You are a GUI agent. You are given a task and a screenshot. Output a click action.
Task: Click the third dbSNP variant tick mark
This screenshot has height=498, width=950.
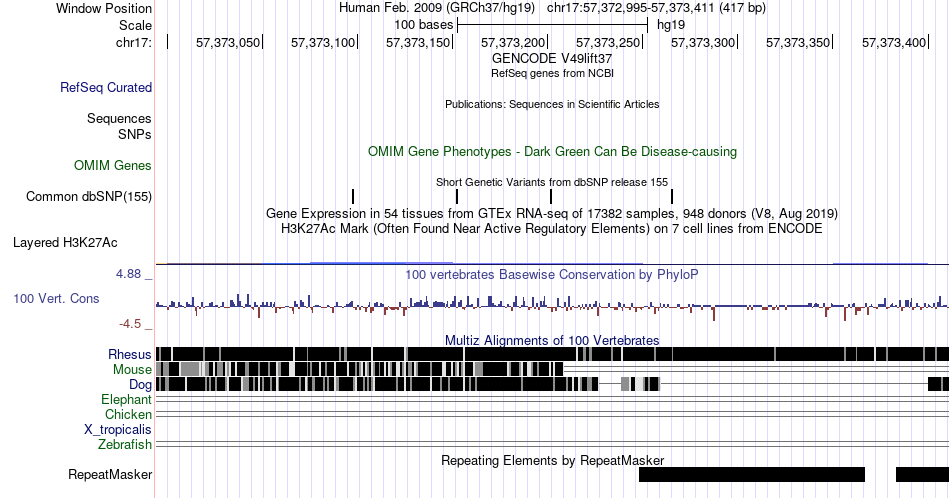(551, 196)
